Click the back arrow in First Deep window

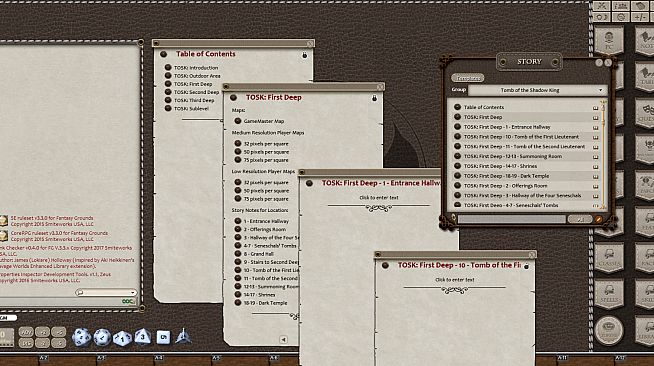283,339
